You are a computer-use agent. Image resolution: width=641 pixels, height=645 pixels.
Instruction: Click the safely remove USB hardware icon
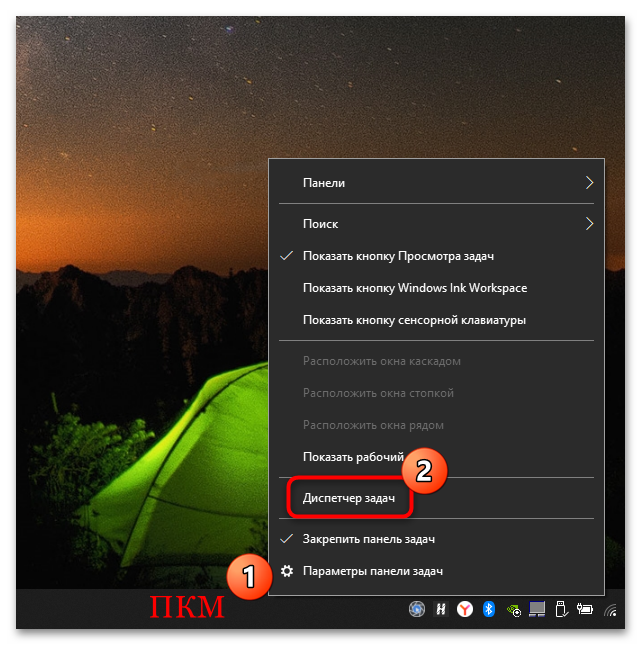[561, 608]
